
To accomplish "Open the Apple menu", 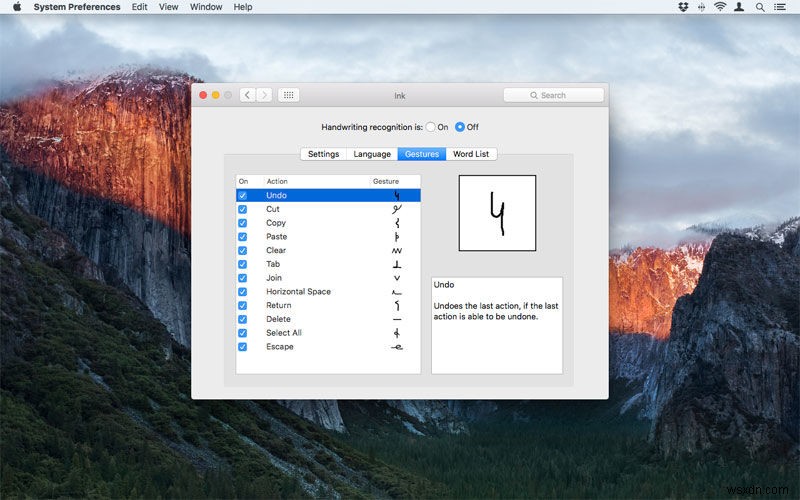I will 16,7.
